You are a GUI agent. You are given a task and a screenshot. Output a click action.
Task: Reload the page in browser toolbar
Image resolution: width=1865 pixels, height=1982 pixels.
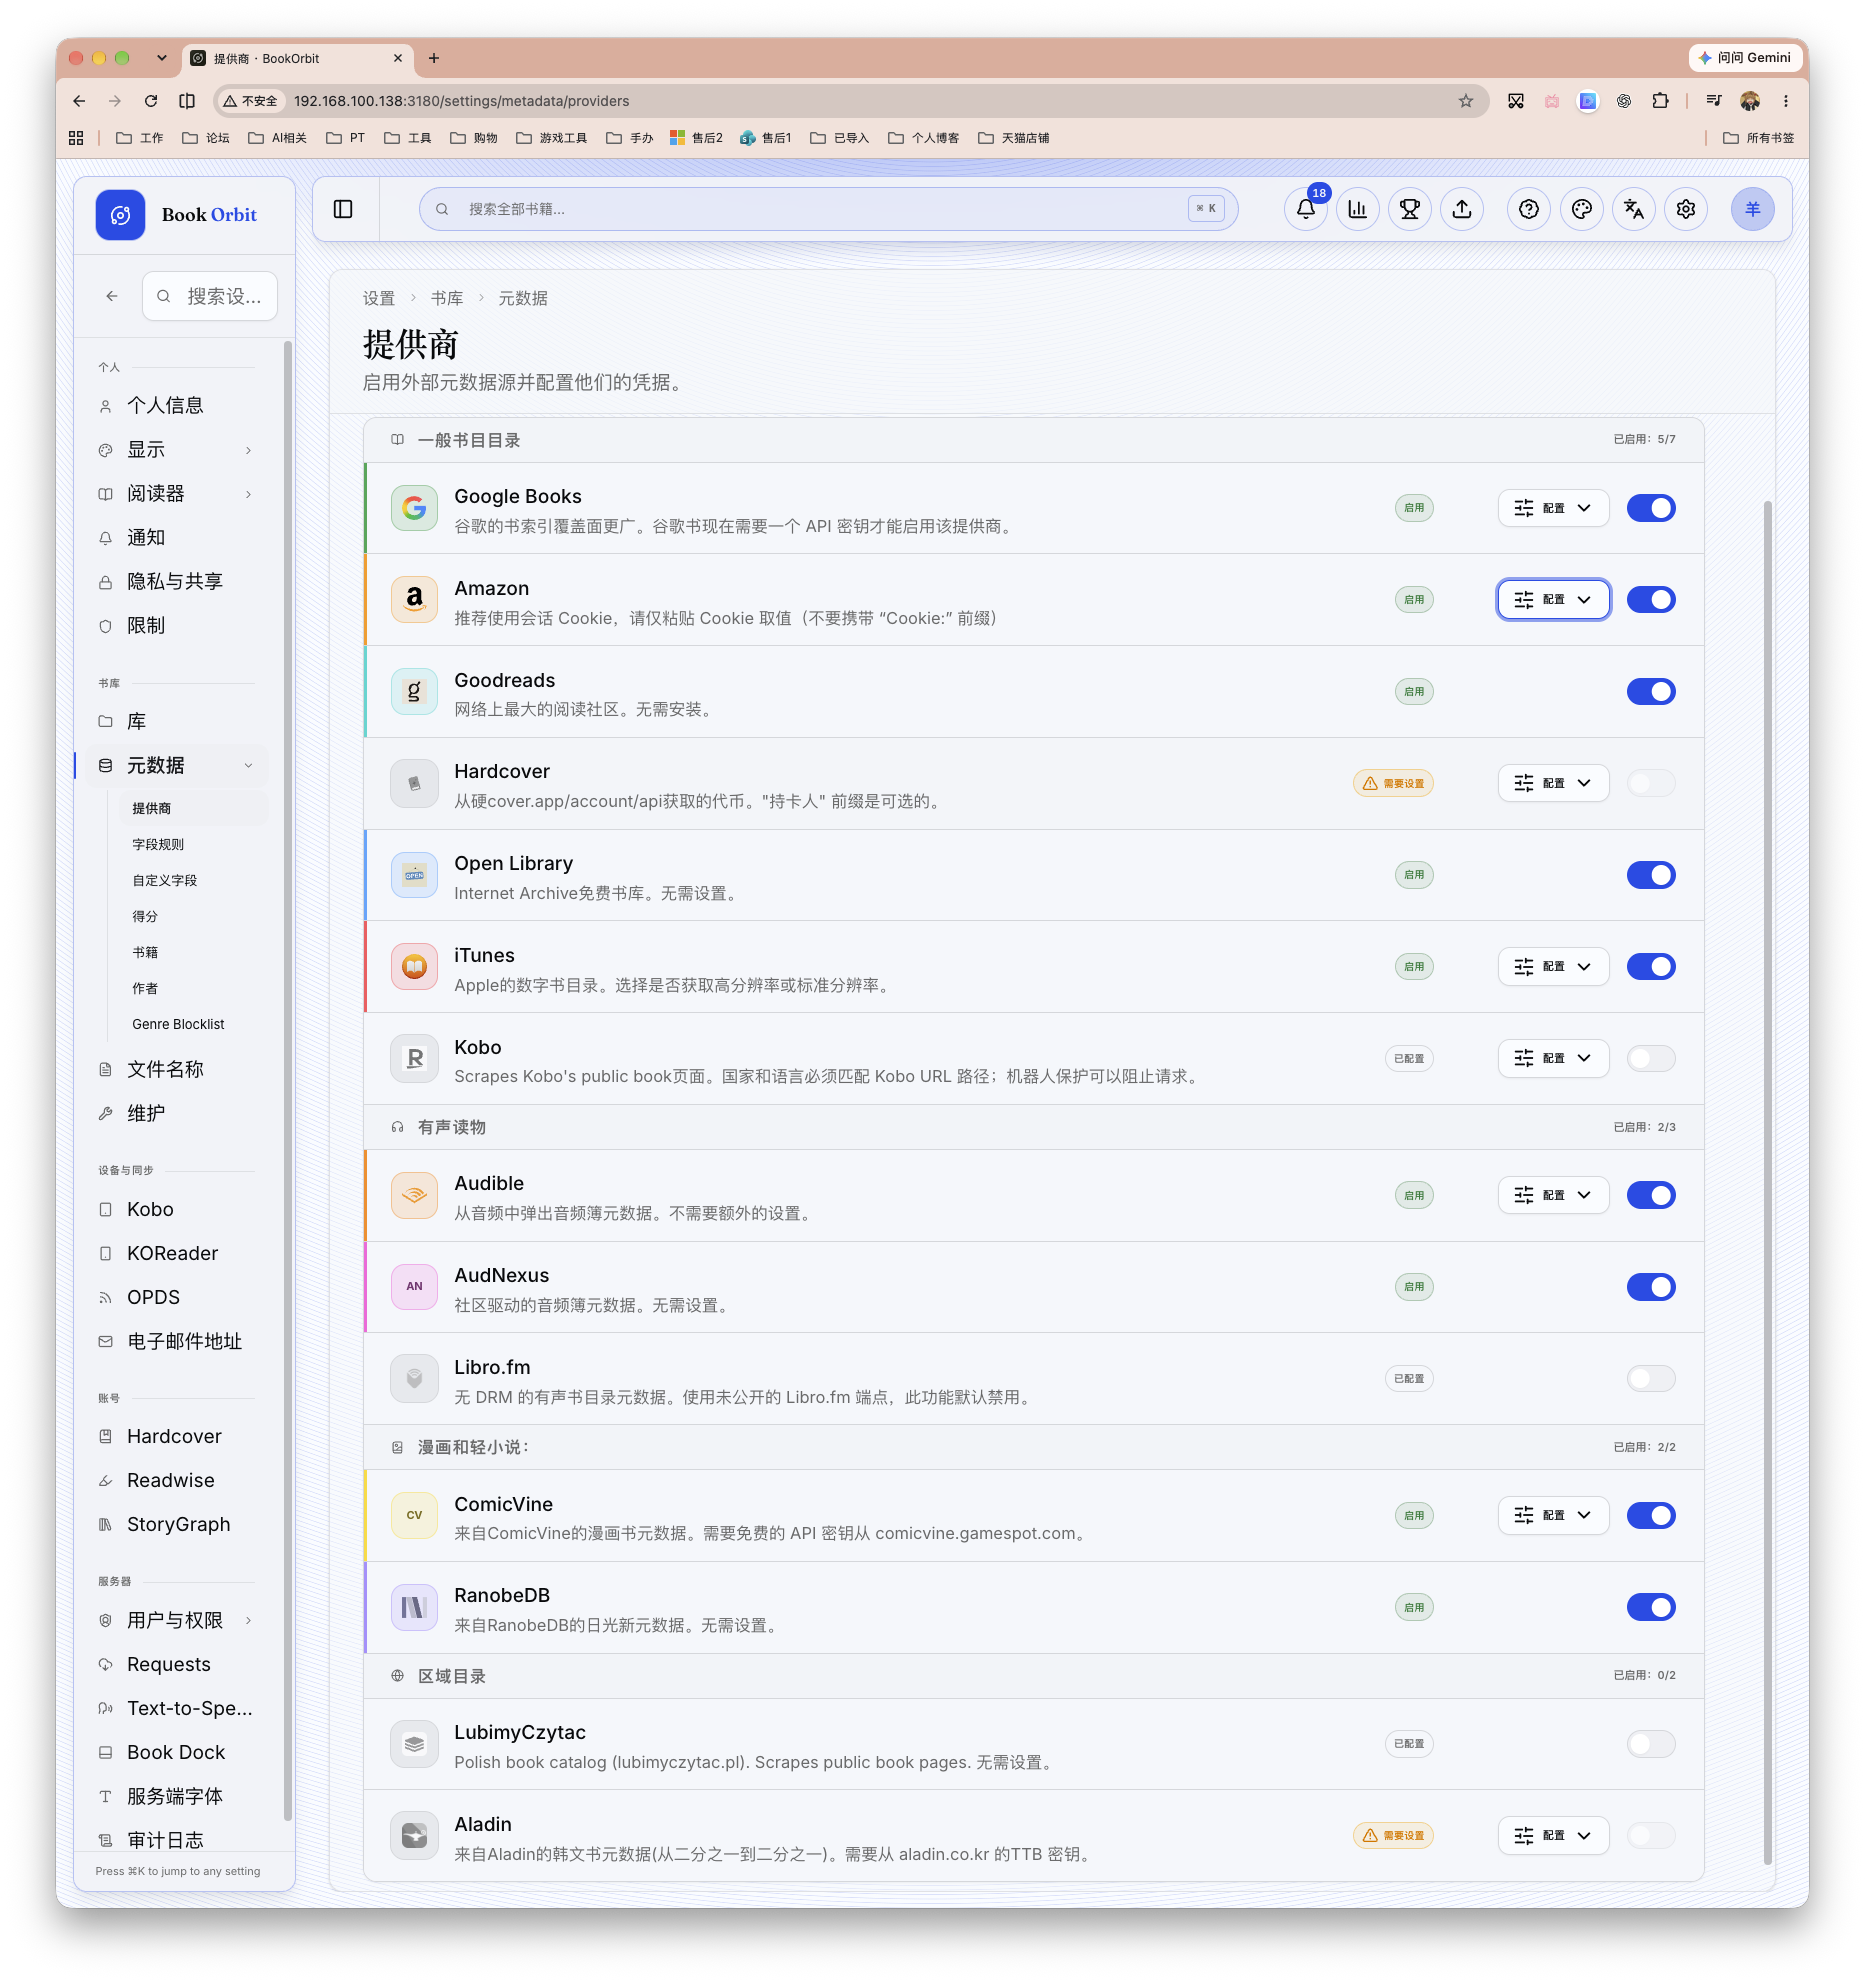151,101
